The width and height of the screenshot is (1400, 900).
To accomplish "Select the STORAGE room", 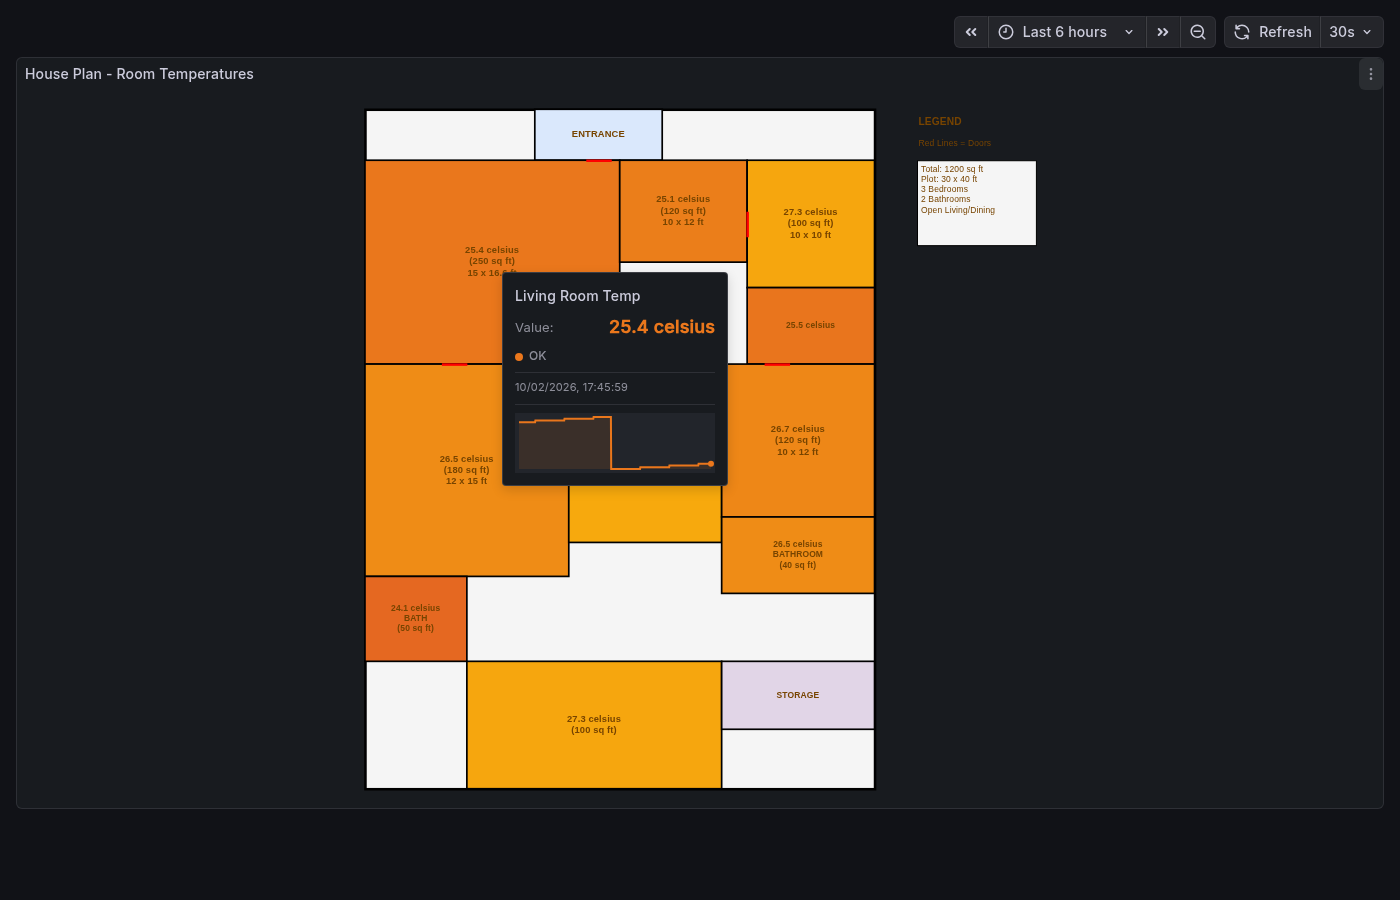I will (x=798, y=695).
